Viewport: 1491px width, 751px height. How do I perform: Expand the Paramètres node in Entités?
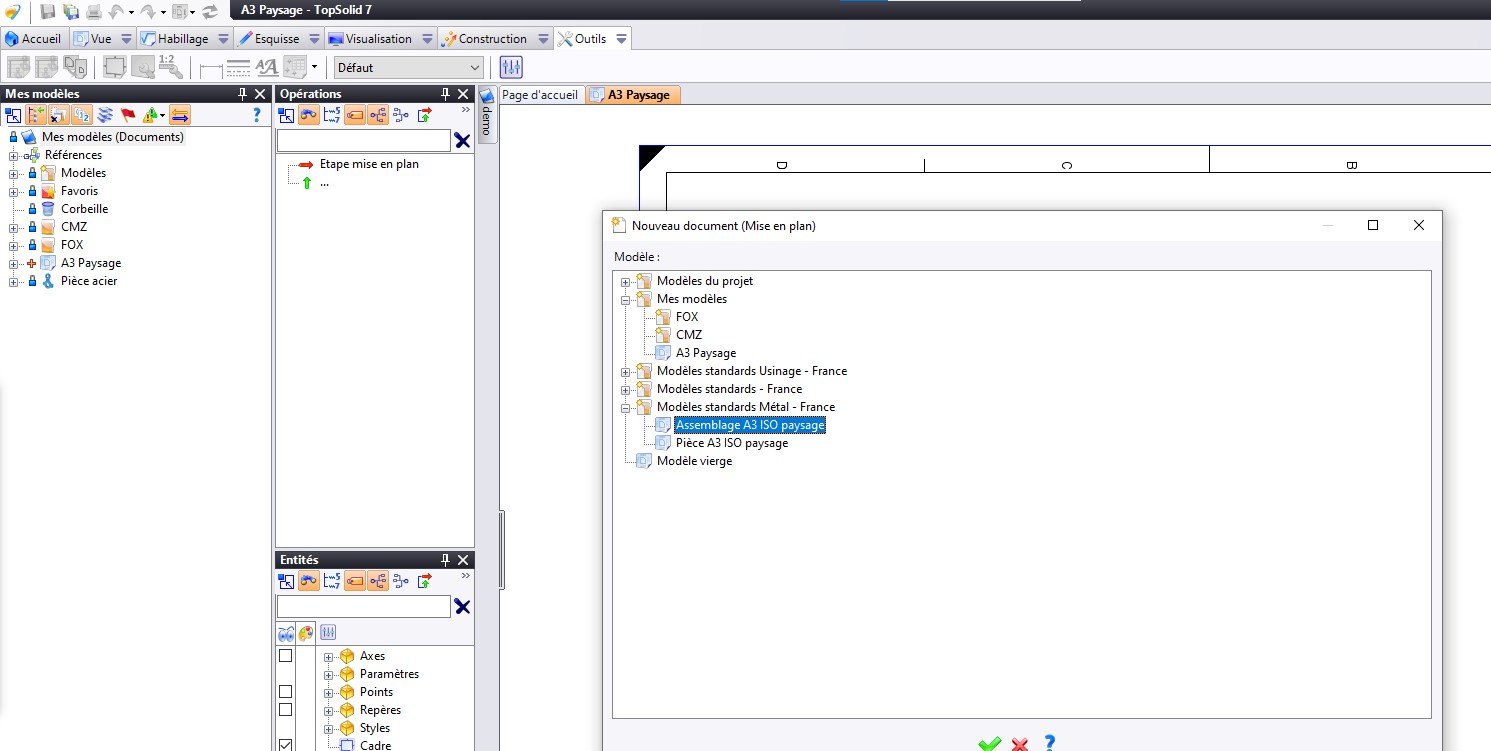coord(328,674)
